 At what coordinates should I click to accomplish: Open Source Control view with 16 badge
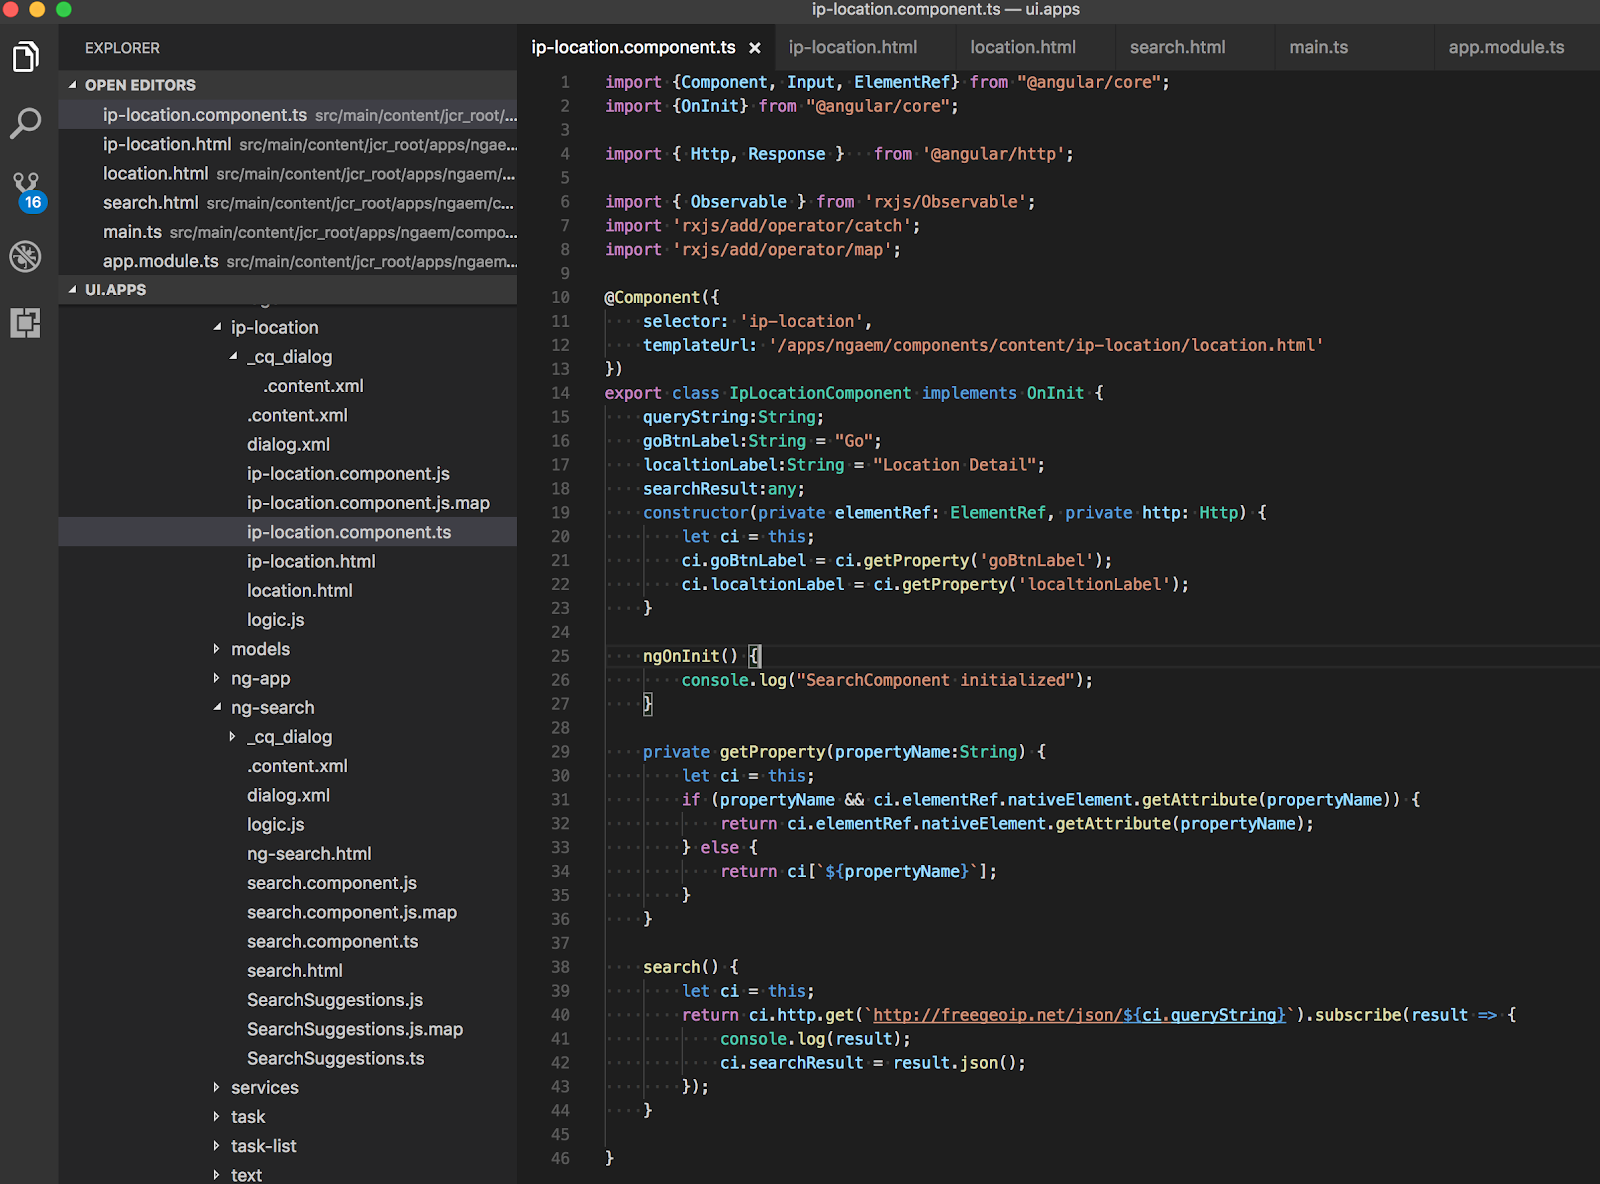click(x=26, y=190)
